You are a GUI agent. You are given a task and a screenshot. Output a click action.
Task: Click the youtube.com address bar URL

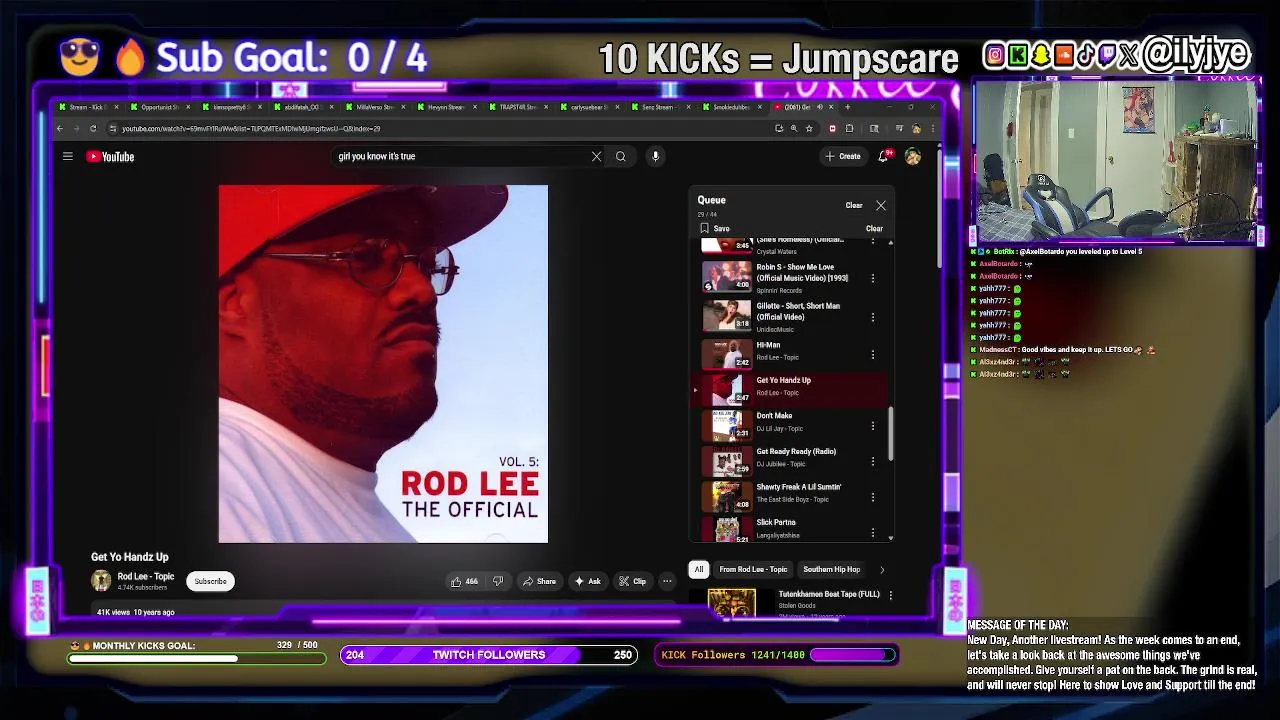pos(250,128)
